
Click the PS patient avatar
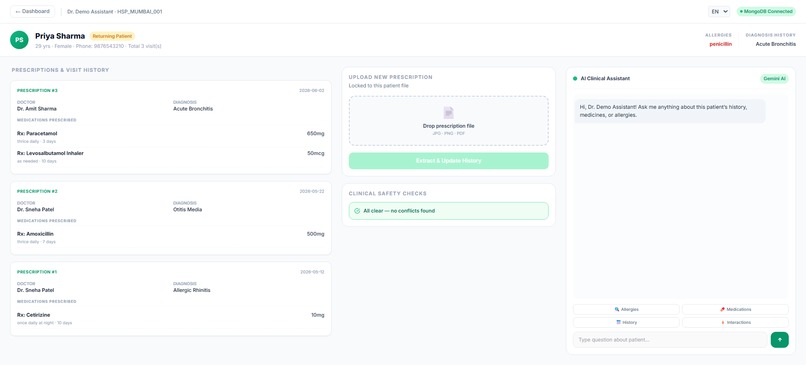pyautogui.click(x=20, y=40)
